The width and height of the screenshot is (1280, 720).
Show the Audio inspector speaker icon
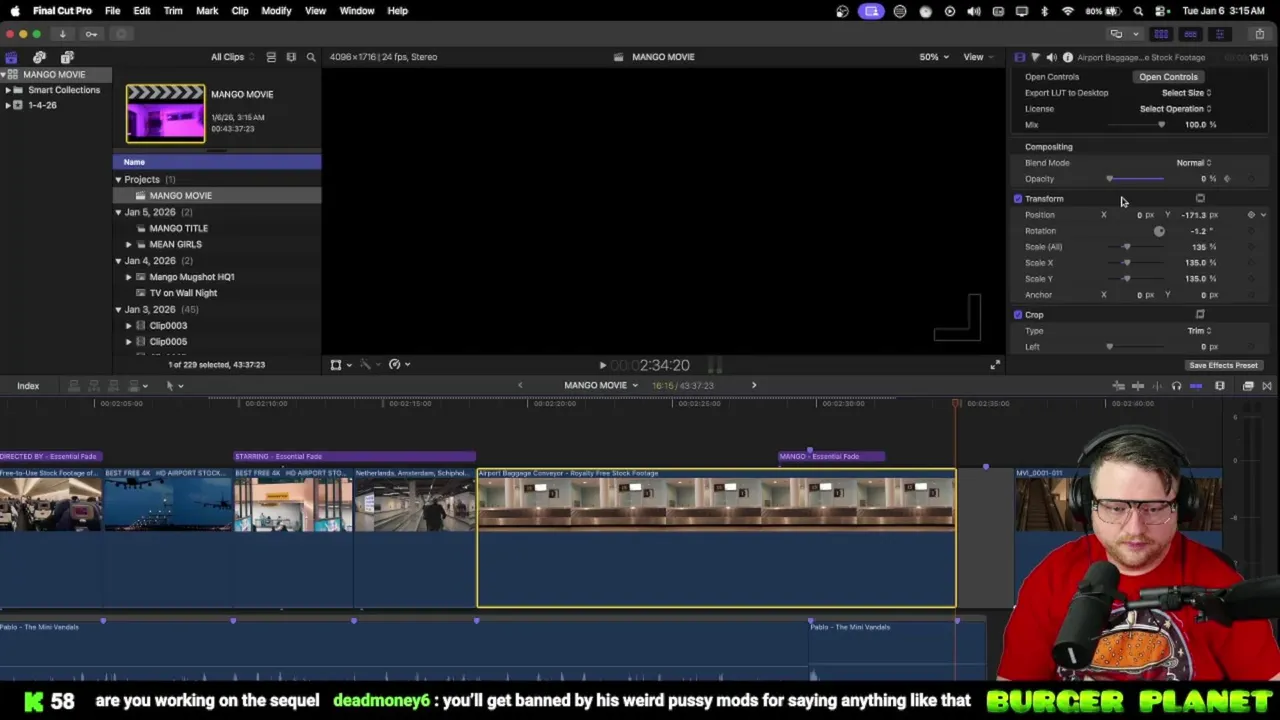pyautogui.click(x=1051, y=57)
